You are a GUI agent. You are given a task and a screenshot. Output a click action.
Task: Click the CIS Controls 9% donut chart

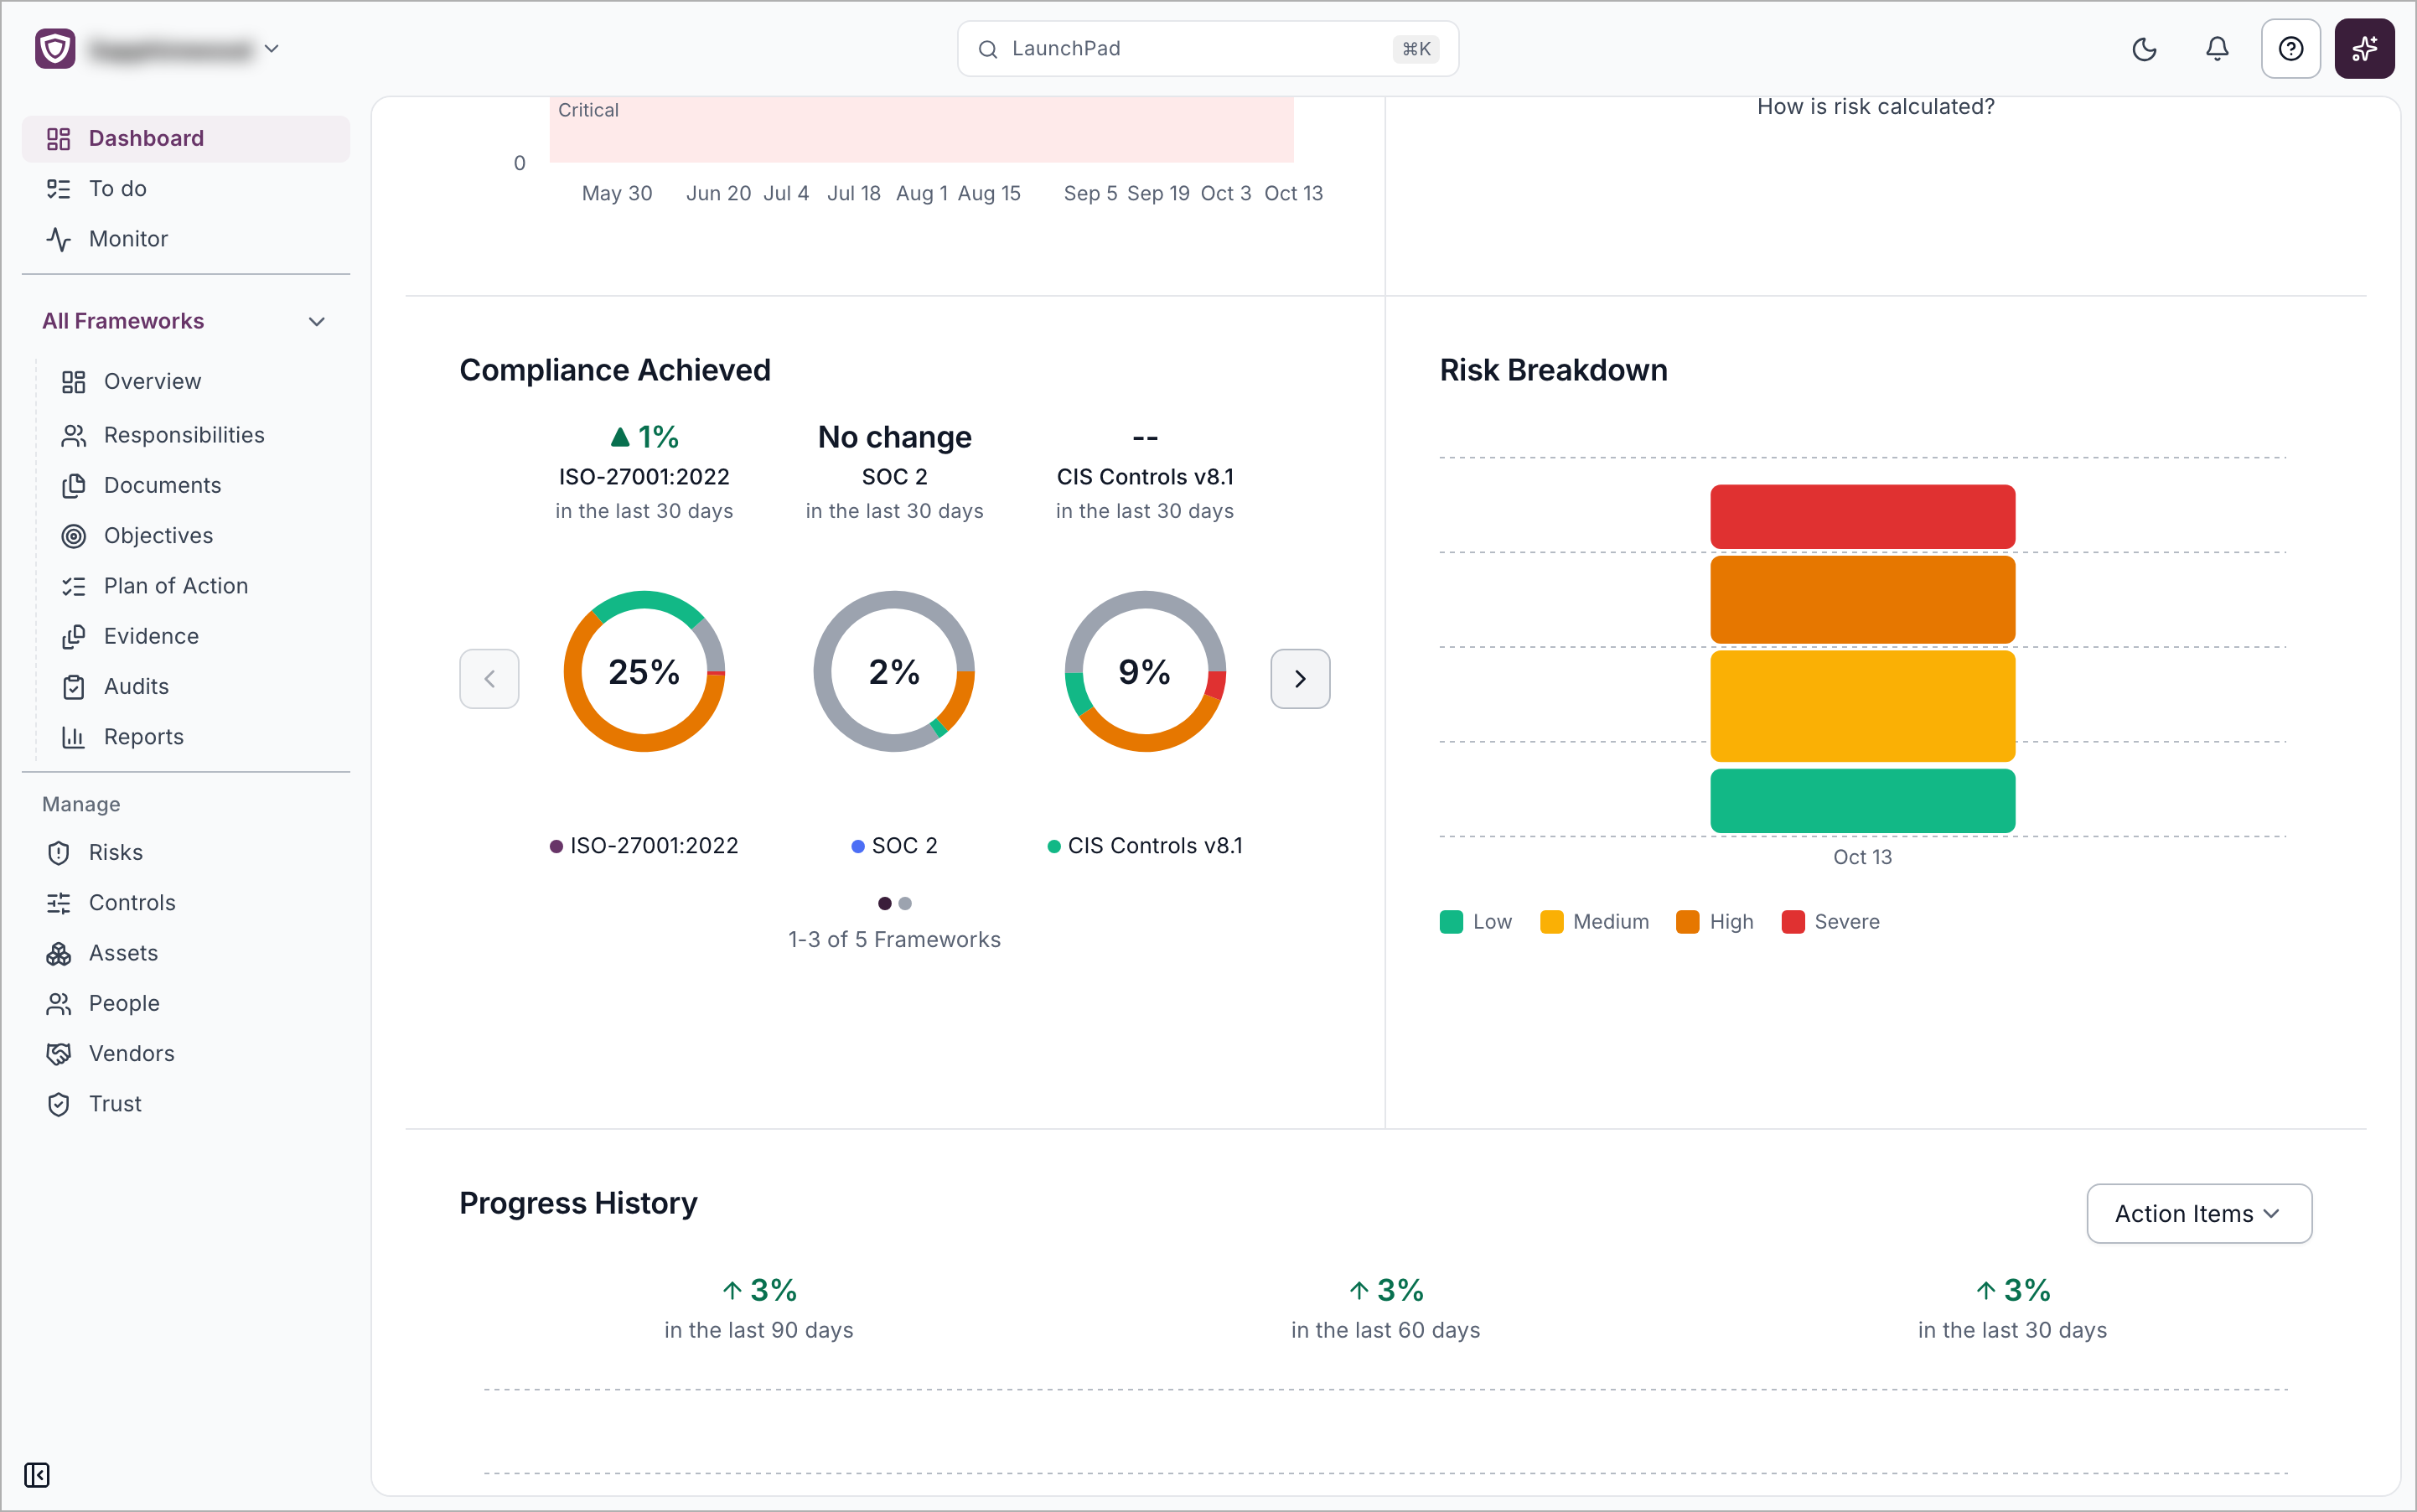click(x=1145, y=671)
